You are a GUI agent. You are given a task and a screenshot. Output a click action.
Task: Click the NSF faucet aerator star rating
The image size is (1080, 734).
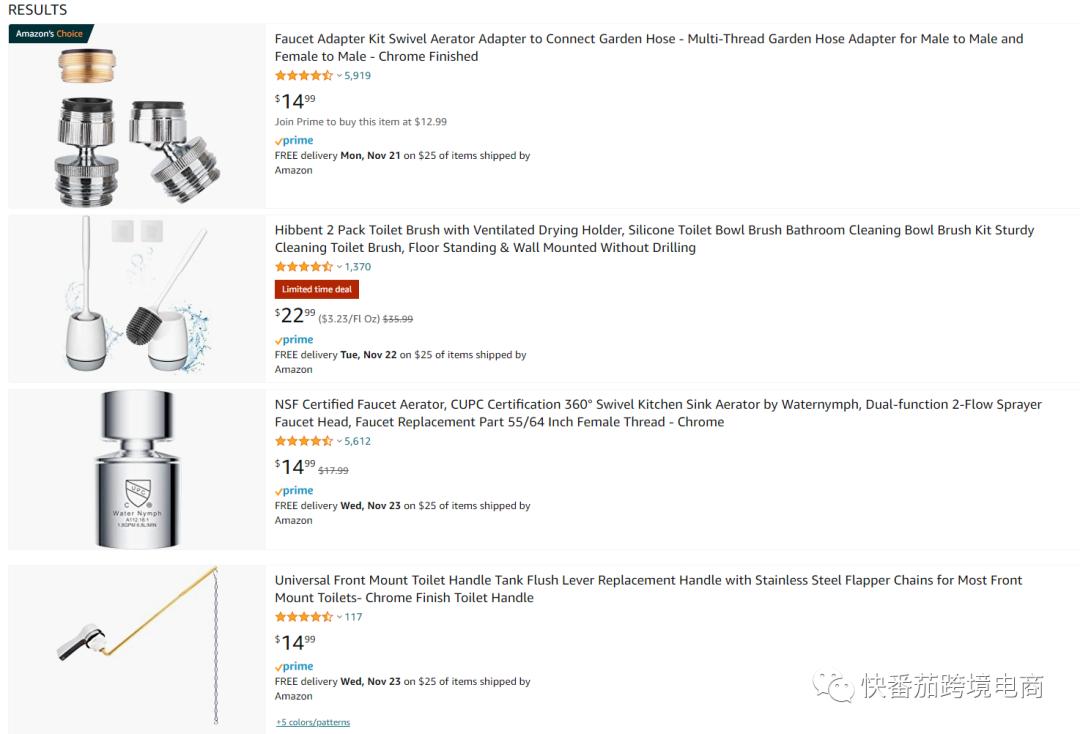click(x=304, y=441)
